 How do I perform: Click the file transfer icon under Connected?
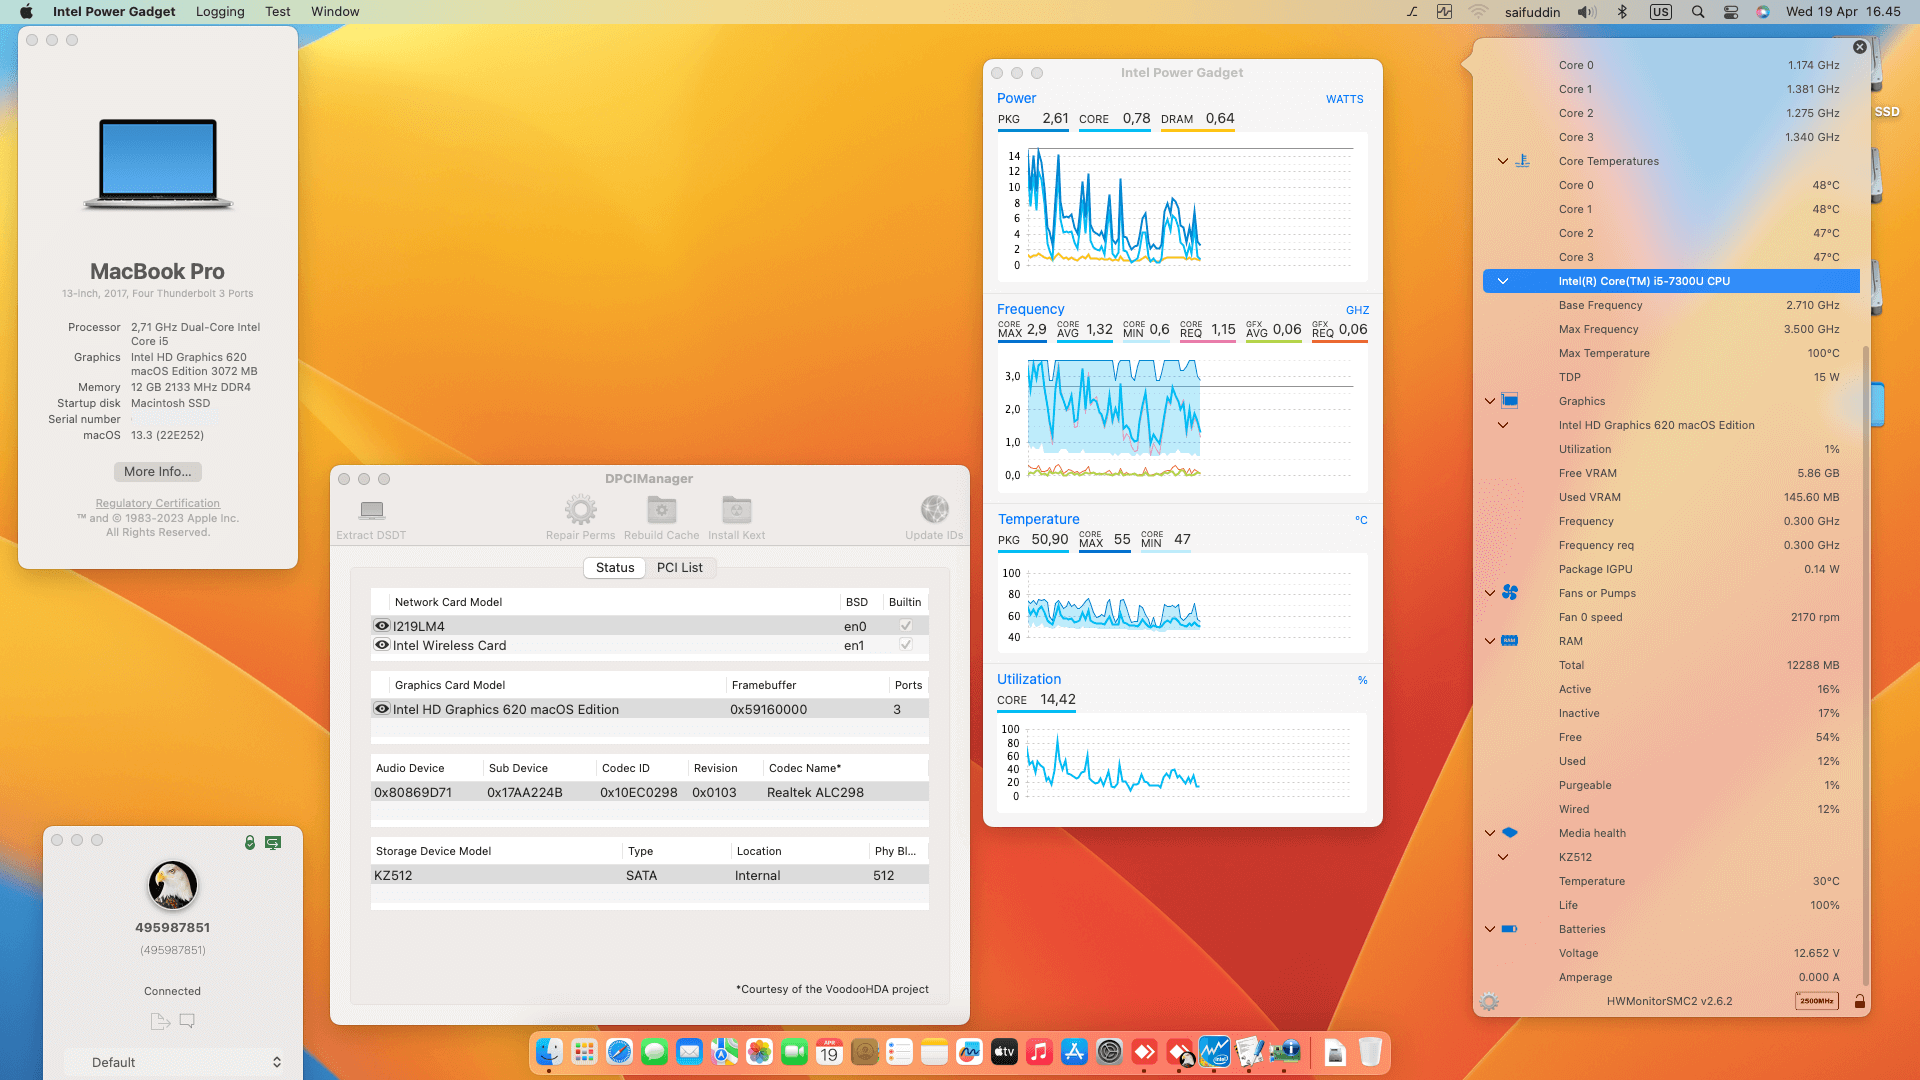159,1021
